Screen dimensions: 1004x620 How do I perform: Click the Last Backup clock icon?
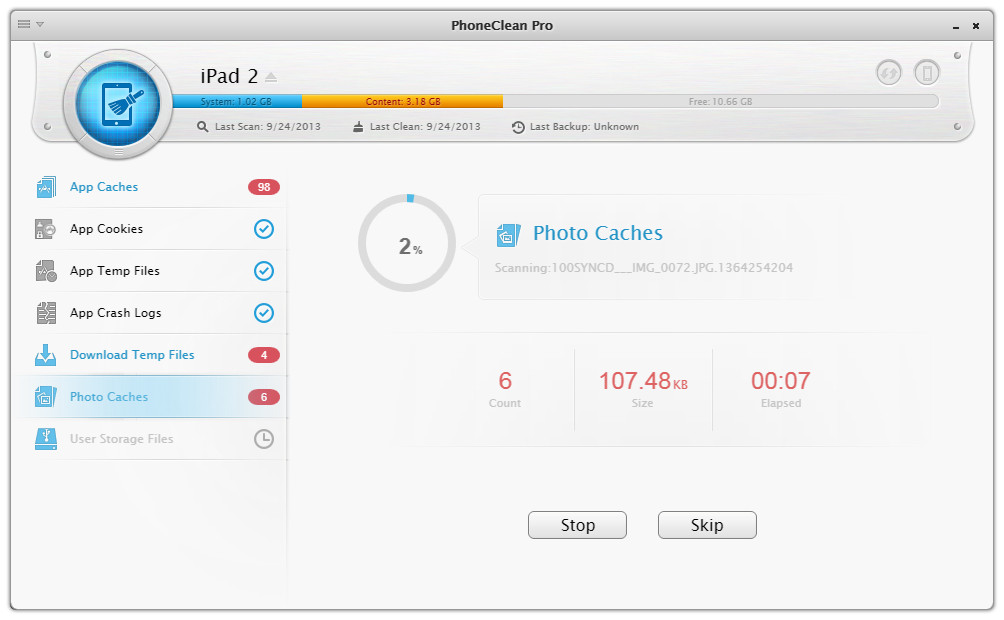click(518, 127)
